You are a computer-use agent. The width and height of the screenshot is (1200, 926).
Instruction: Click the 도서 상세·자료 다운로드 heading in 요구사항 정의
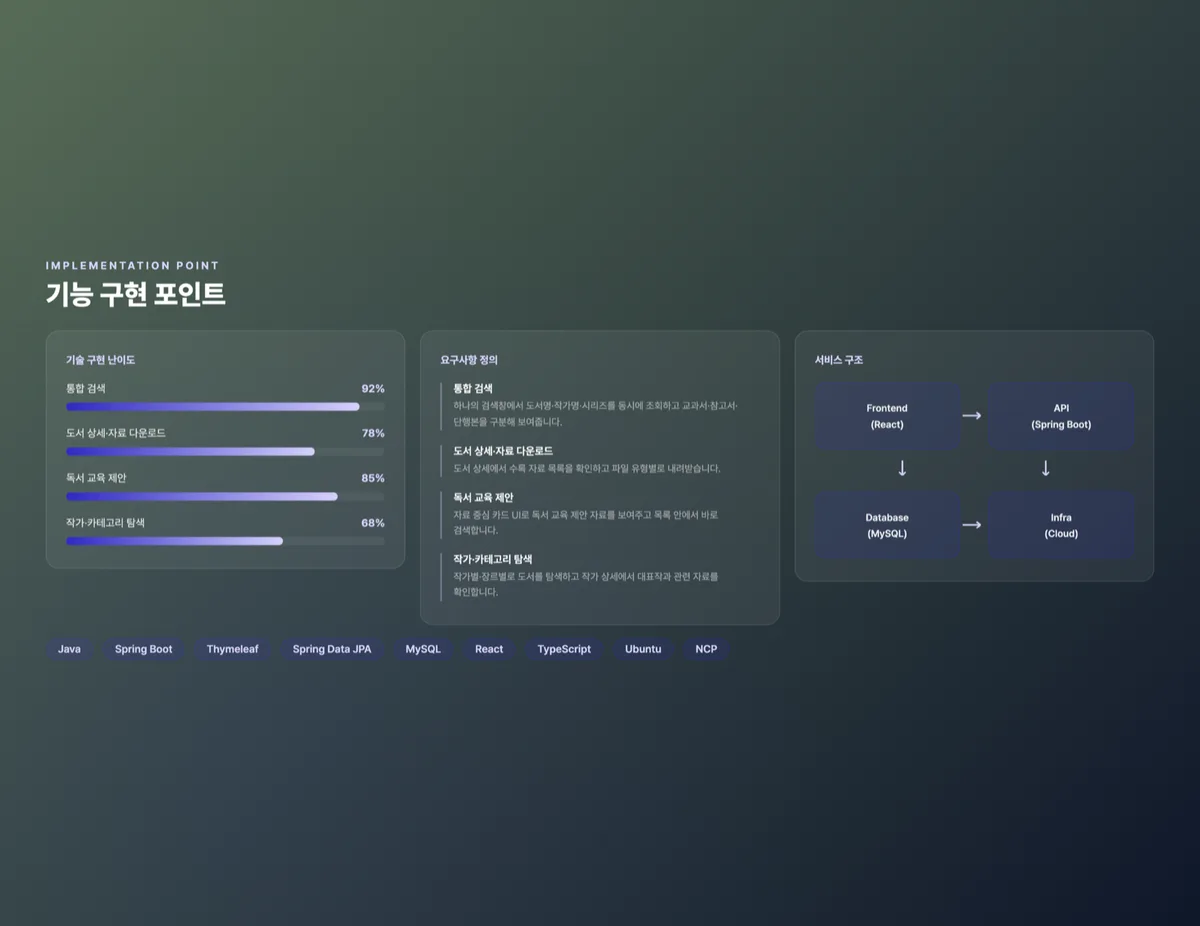pyautogui.click(x=503, y=451)
